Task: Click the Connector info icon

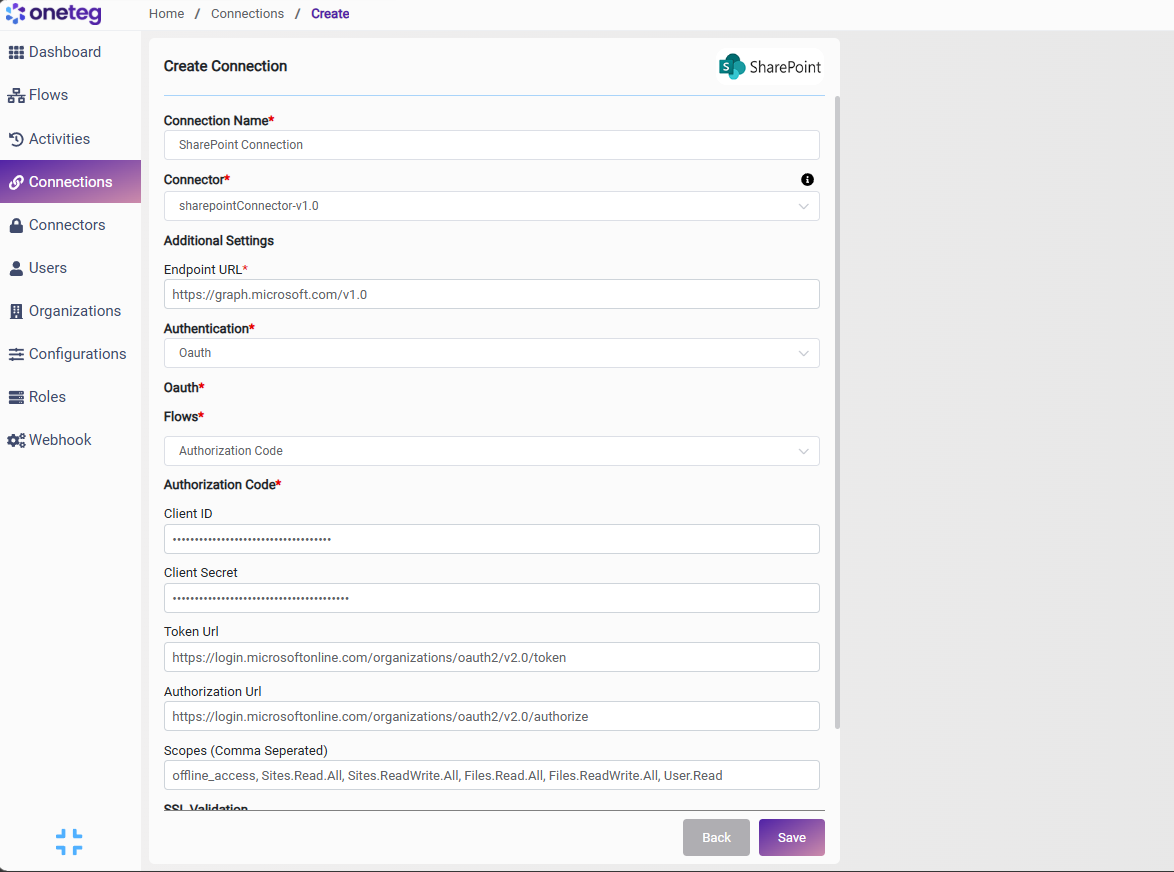Action: coord(807,180)
